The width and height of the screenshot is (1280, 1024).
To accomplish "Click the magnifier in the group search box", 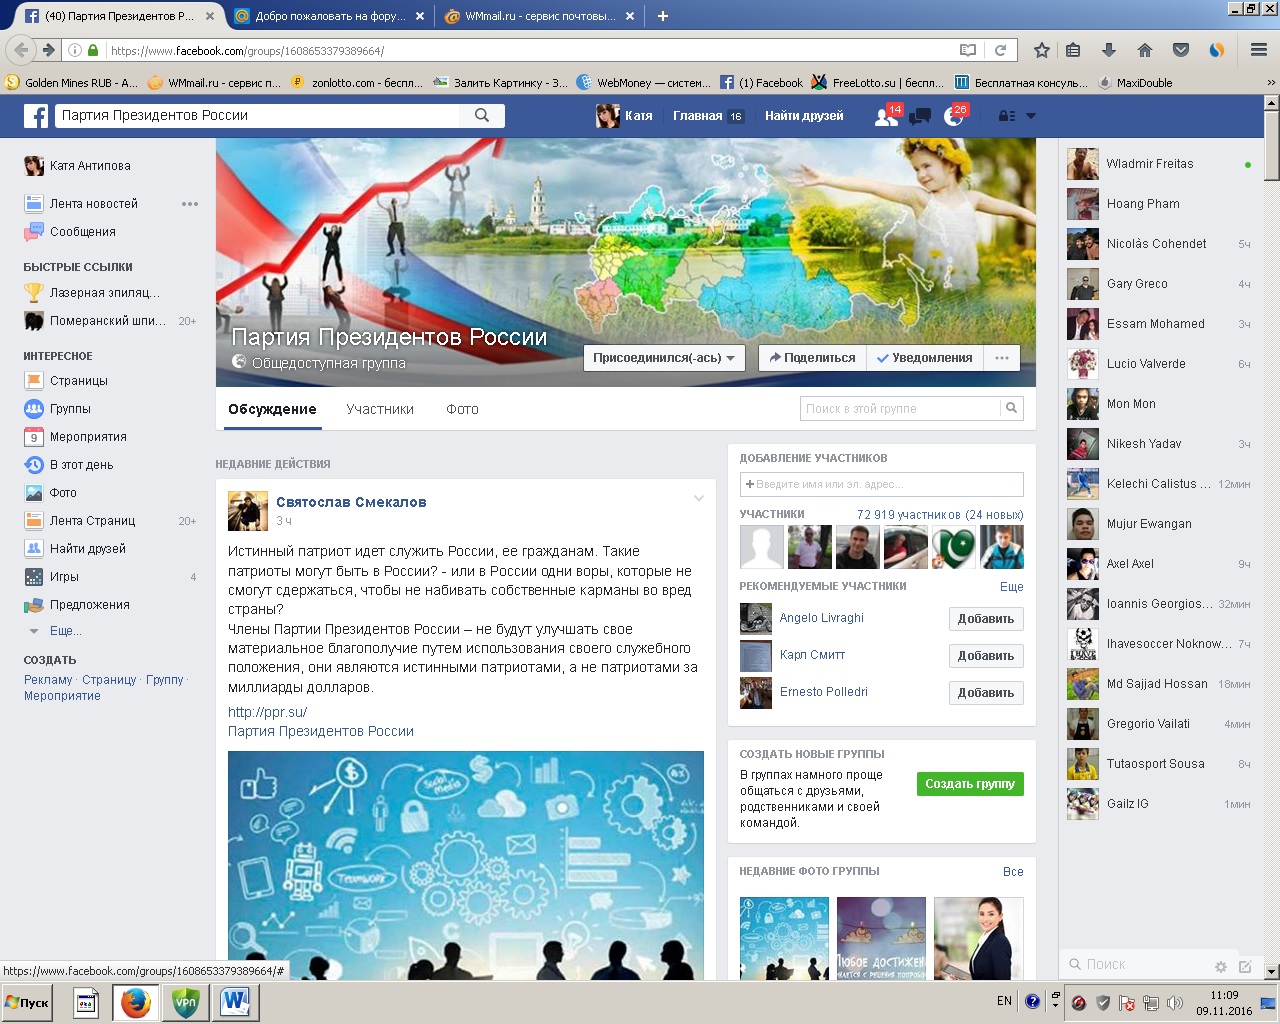I will click(1011, 408).
